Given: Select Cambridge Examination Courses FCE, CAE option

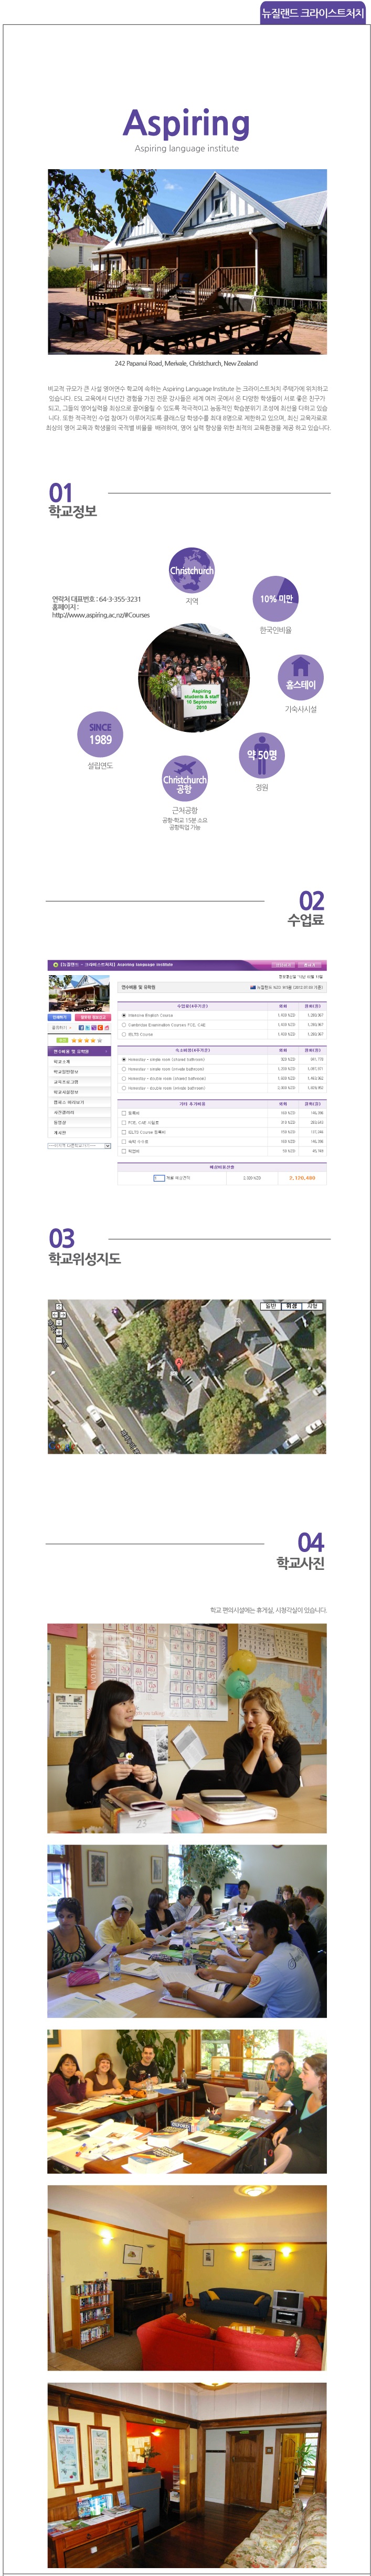Looking at the screenshot, I should pos(124,1024).
